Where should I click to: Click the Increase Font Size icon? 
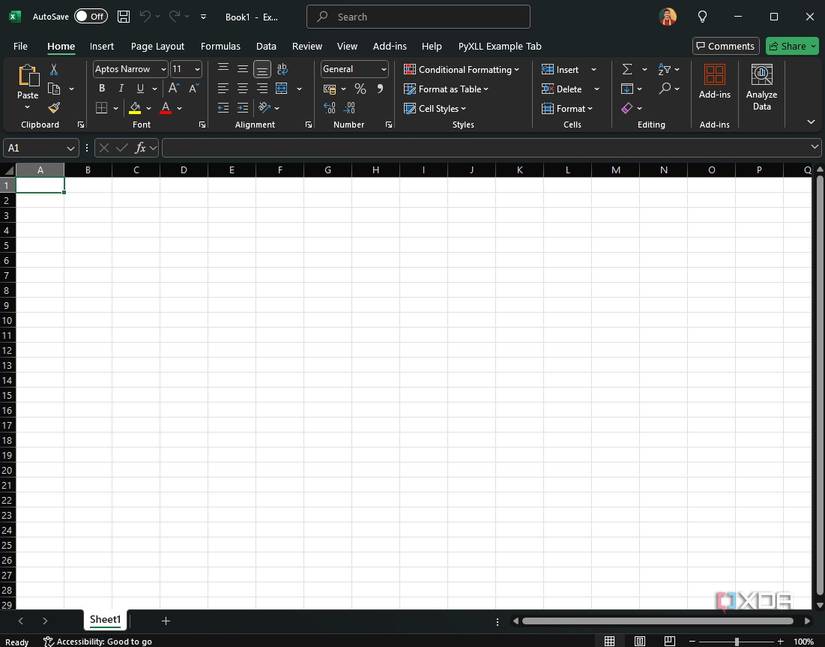point(172,88)
